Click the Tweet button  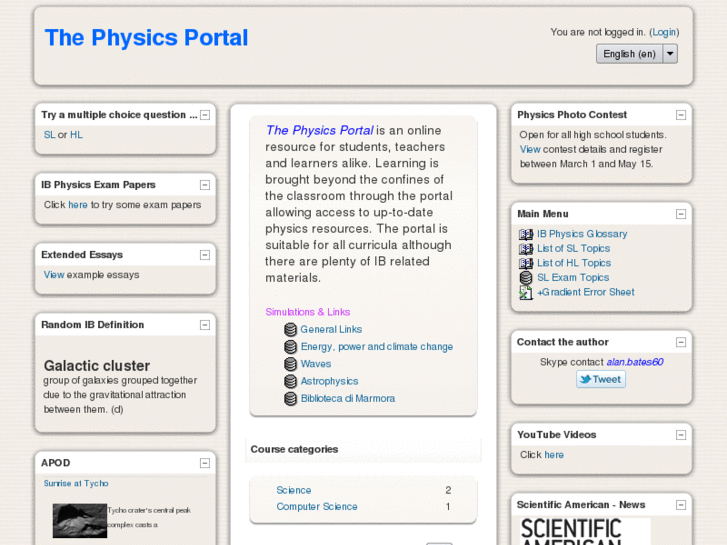(x=601, y=379)
